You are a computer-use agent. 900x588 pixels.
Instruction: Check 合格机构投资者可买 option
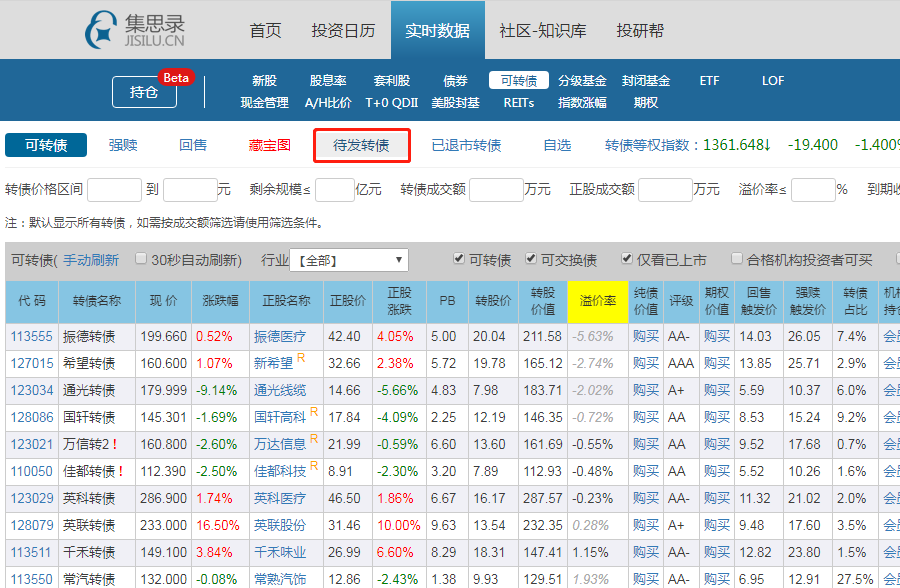(x=737, y=258)
